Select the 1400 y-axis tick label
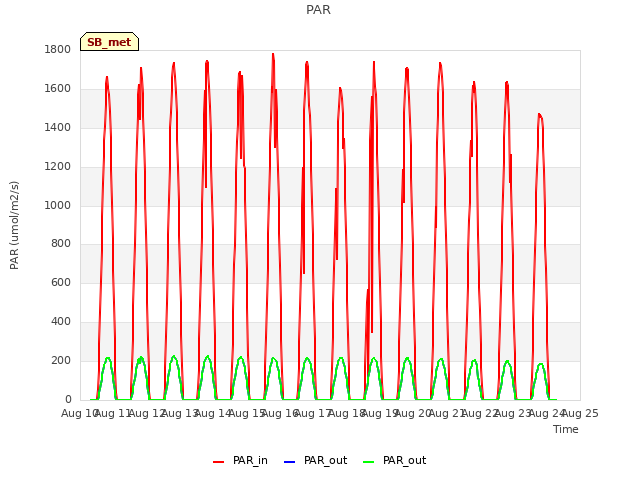The height and width of the screenshot is (480, 640). click(x=58, y=128)
